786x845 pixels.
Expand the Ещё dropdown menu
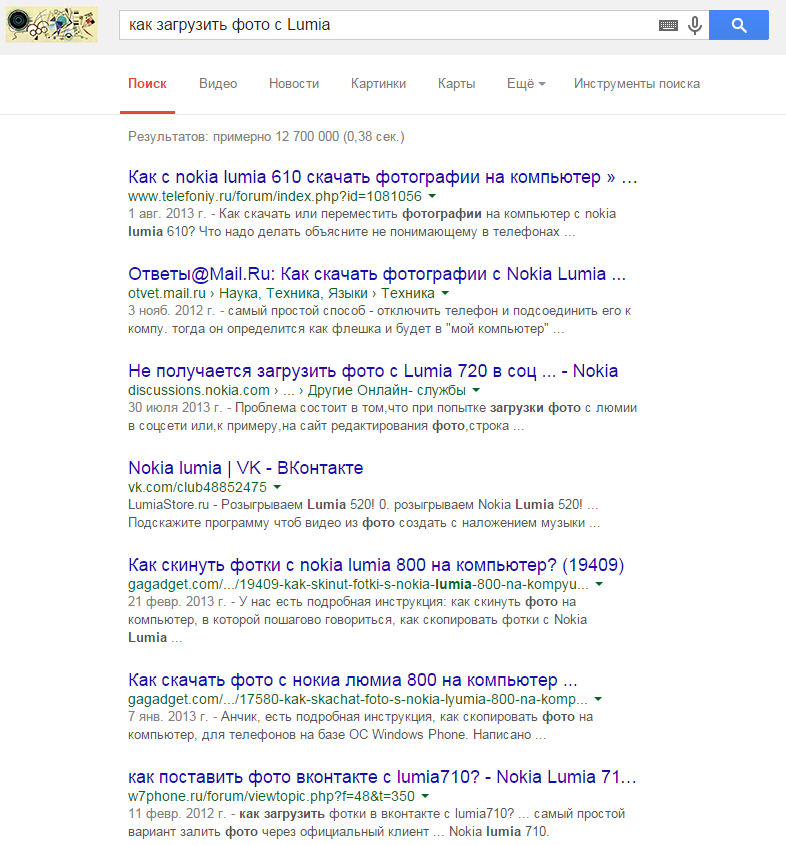click(525, 84)
